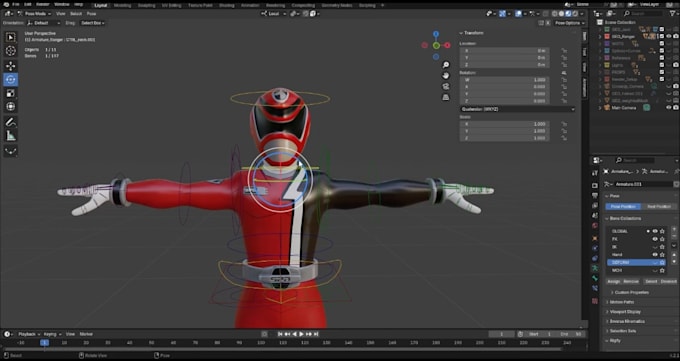This screenshot has height=361, width=680.
Task: Open the Orientation Default dropdown
Action: [x=43, y=23]
